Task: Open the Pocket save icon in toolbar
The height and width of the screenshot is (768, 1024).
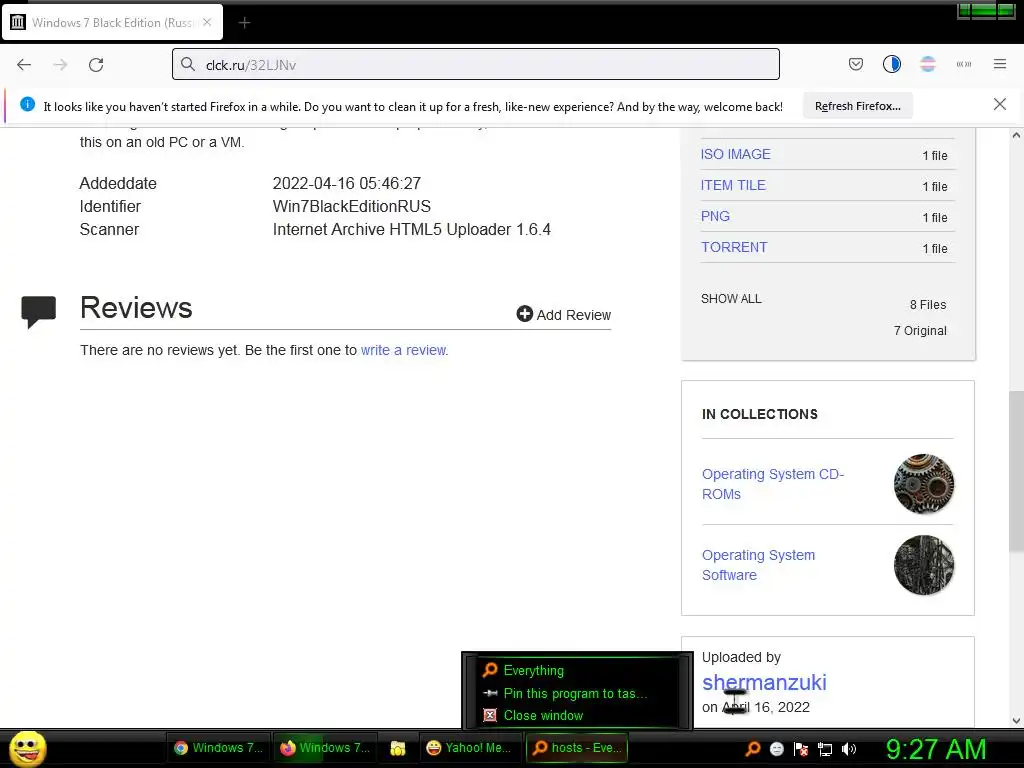Action: 856,64
